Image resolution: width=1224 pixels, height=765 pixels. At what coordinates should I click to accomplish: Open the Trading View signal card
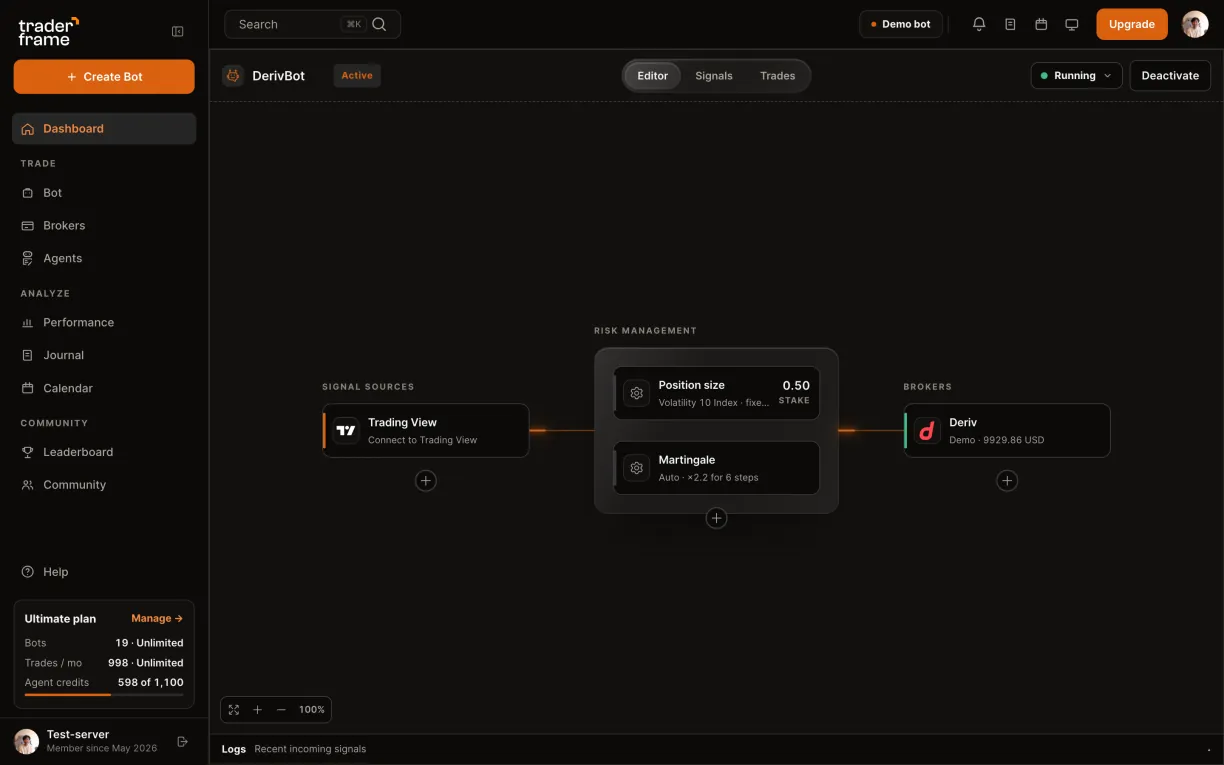426,431
